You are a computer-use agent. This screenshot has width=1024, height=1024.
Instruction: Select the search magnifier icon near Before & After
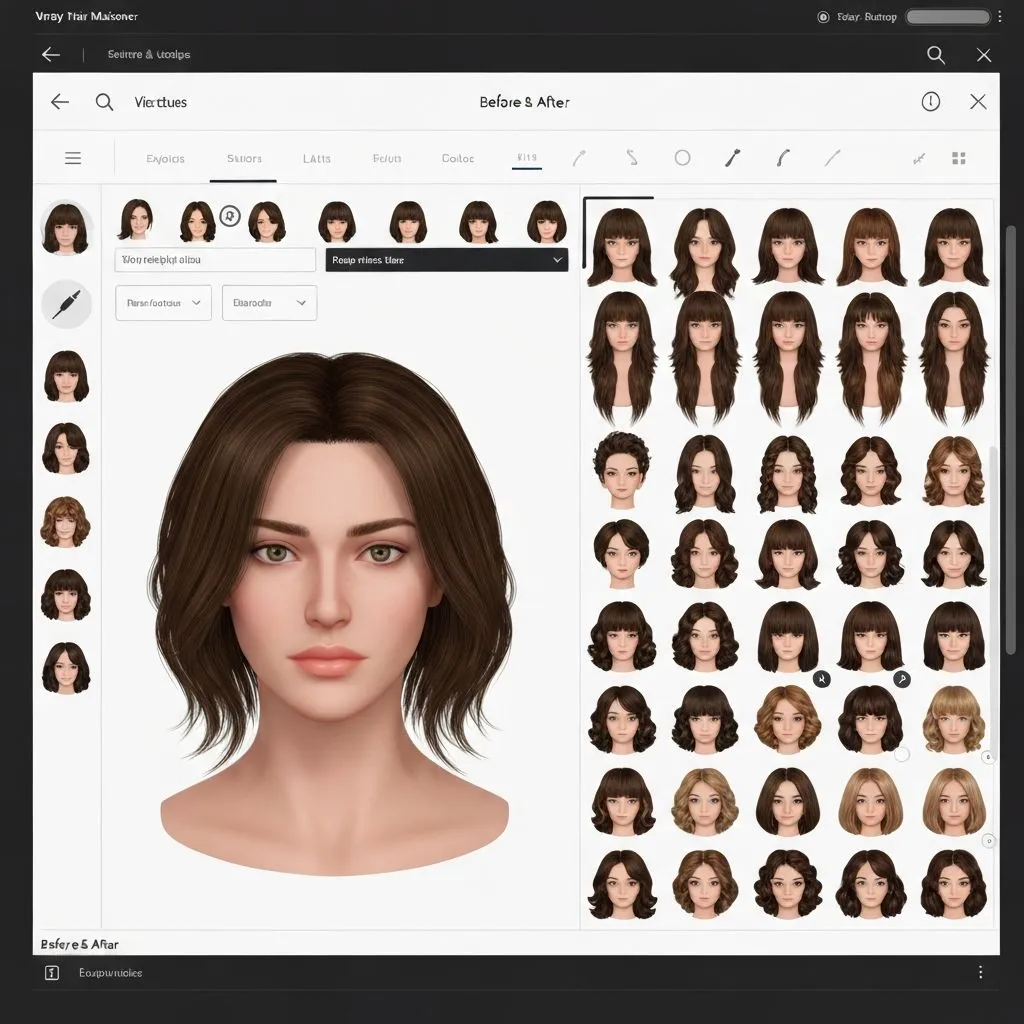104,101
